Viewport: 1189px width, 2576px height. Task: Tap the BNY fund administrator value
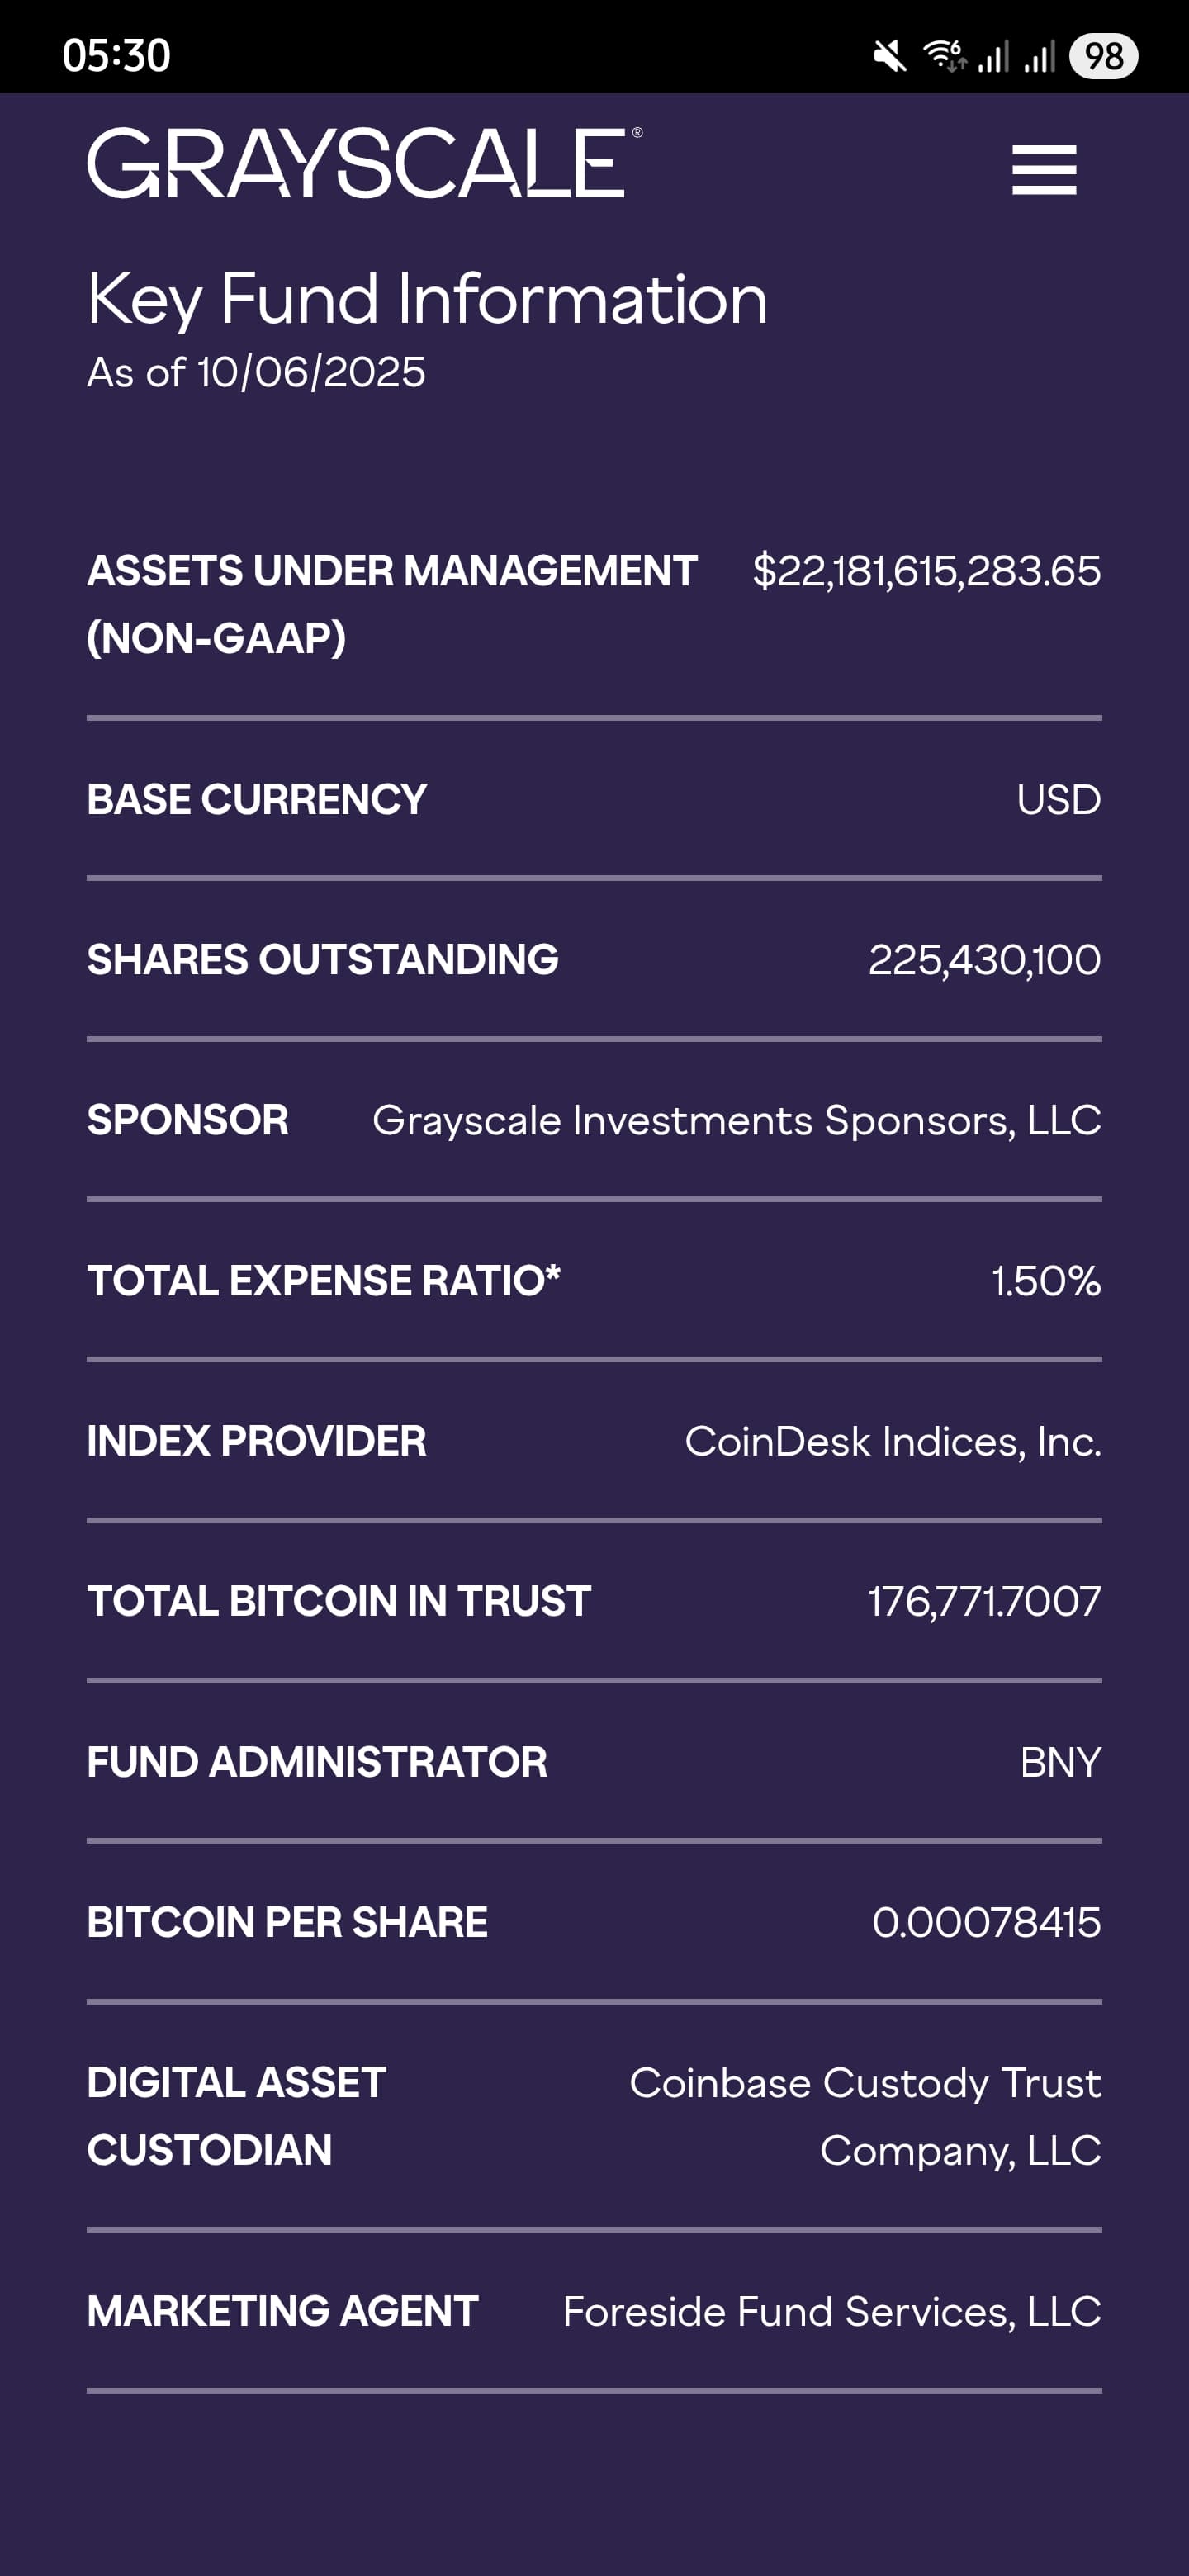[1060, 1762]
